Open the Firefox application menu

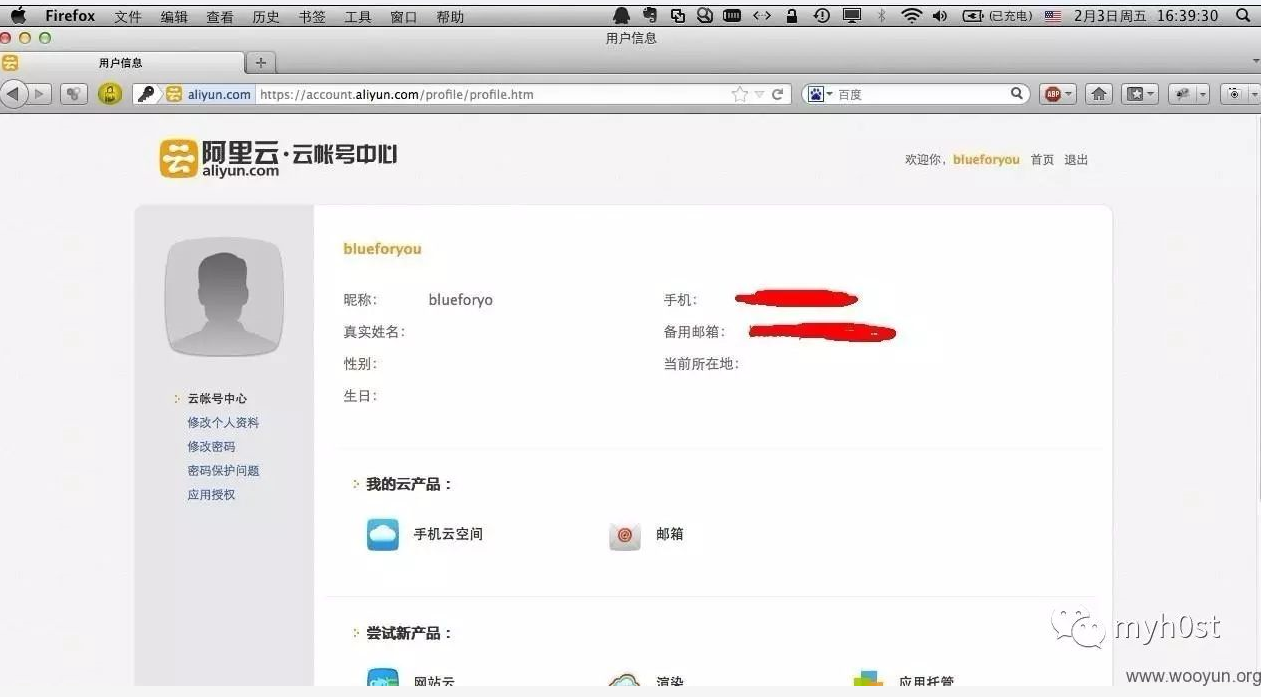(x=70, y=16)
